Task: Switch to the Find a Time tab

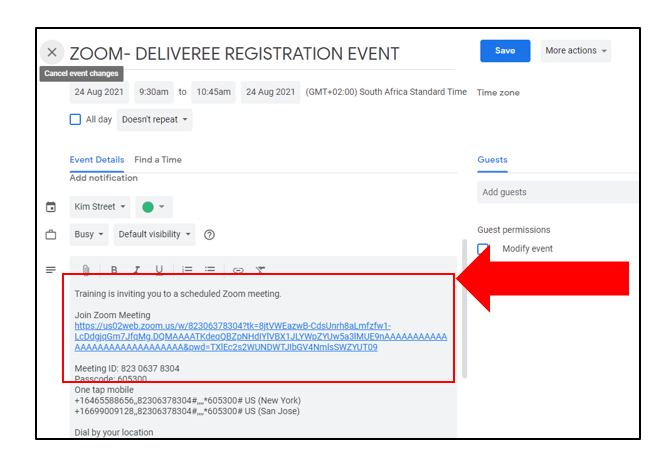Action: (158, 160)
